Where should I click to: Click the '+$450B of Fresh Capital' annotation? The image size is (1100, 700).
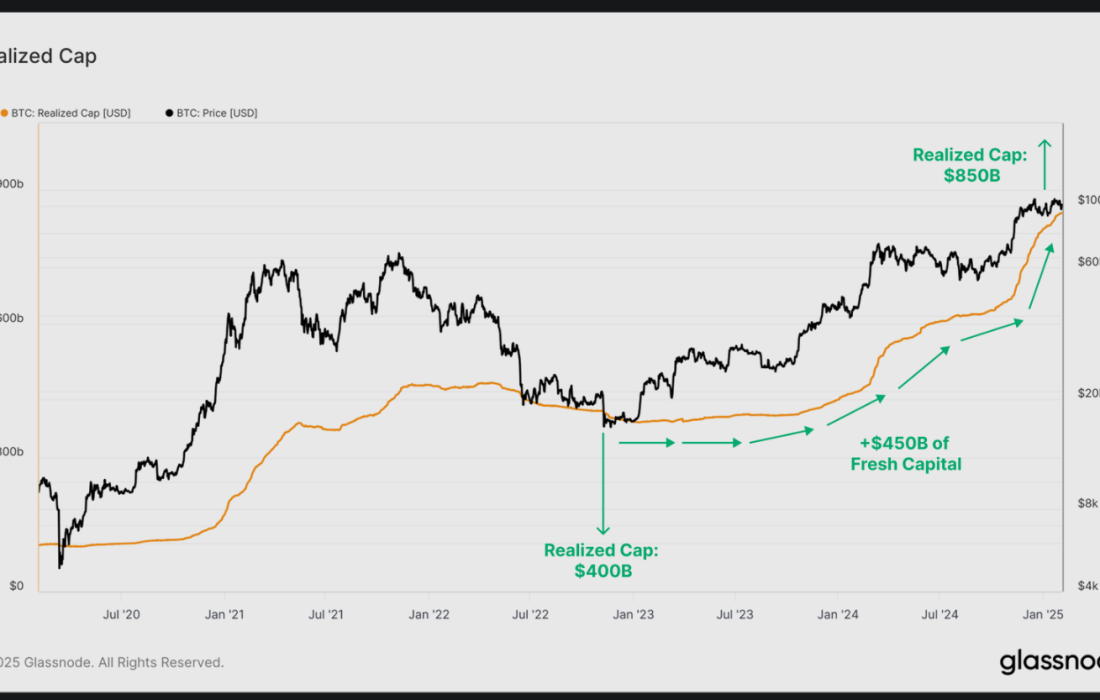pyautogui.click(x=906, y=454)
